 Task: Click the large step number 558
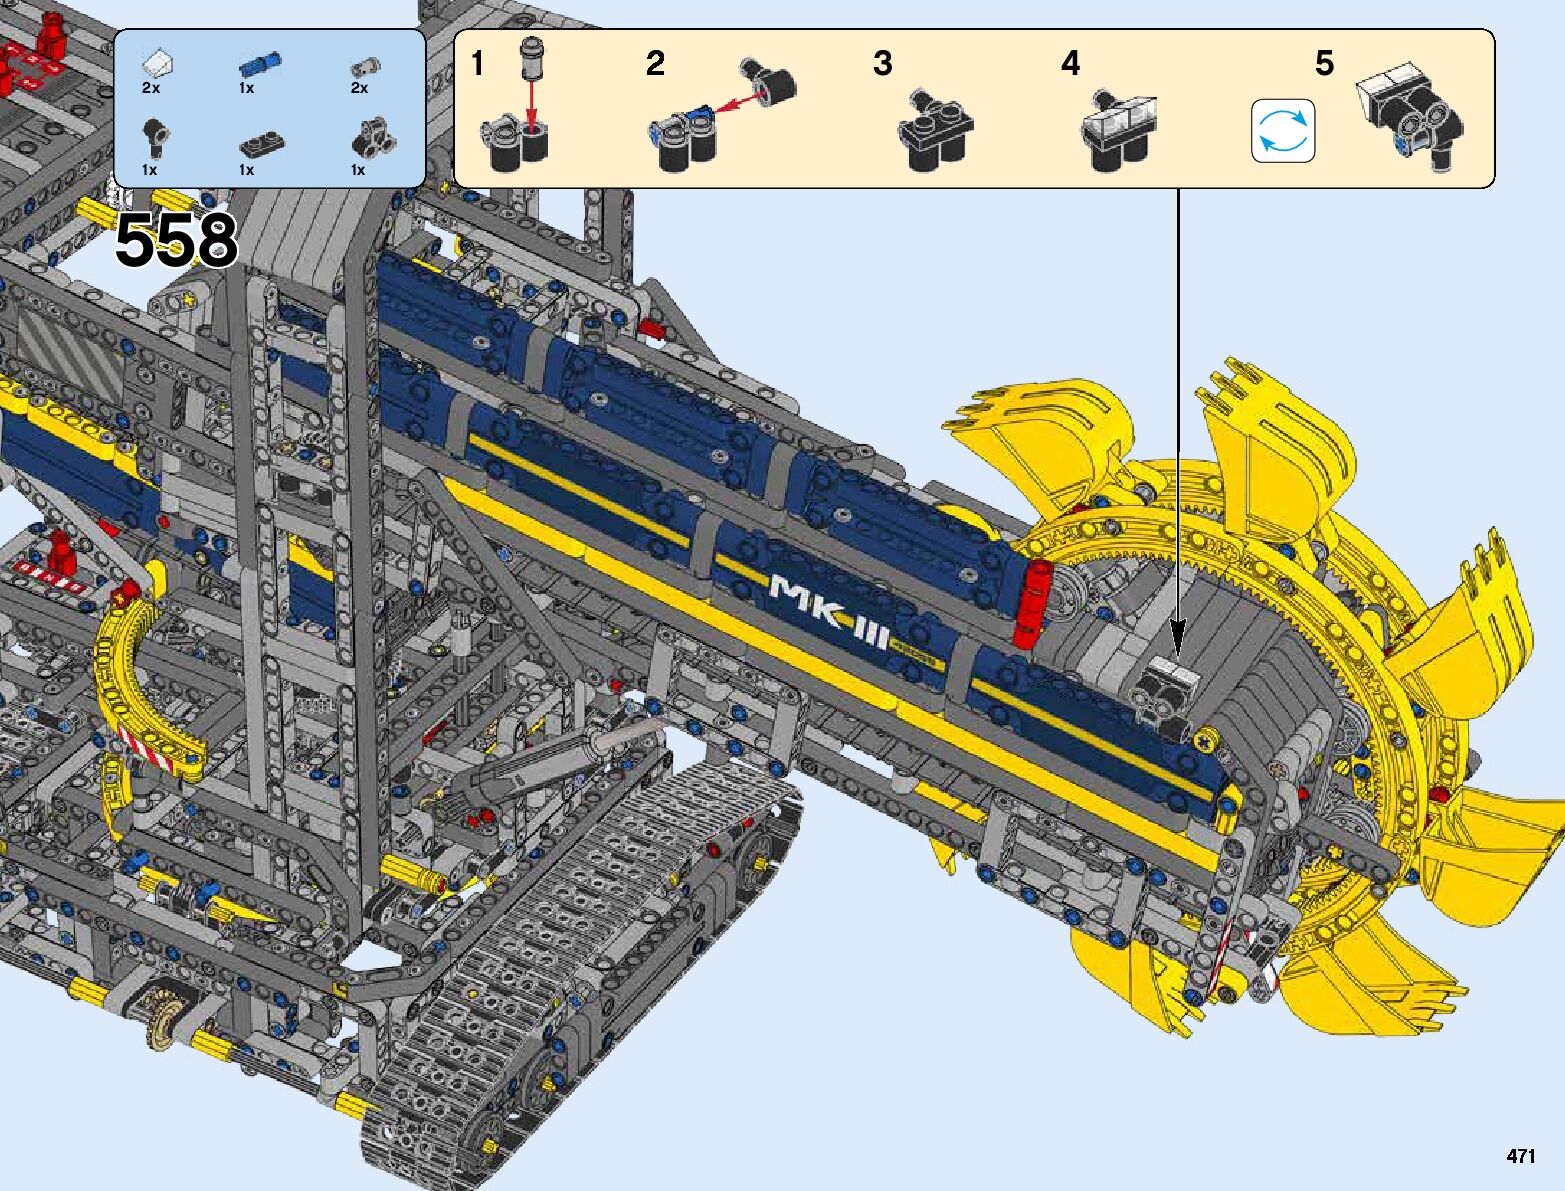pos(176,241)
